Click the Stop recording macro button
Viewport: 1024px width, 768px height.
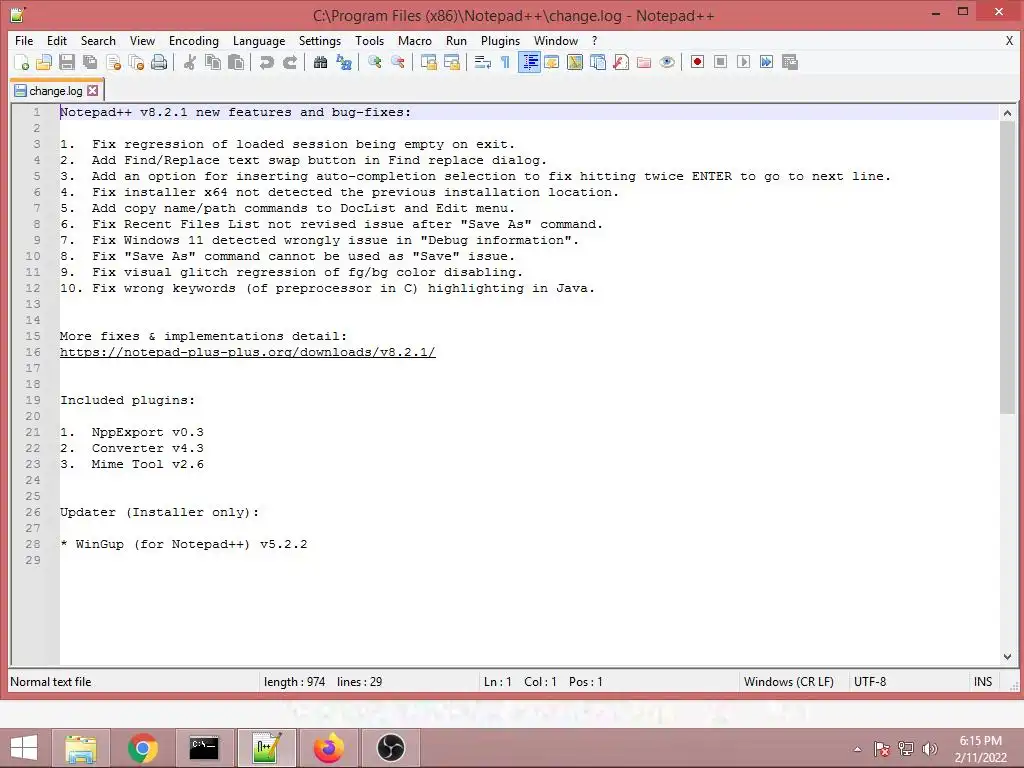[720, 62]
